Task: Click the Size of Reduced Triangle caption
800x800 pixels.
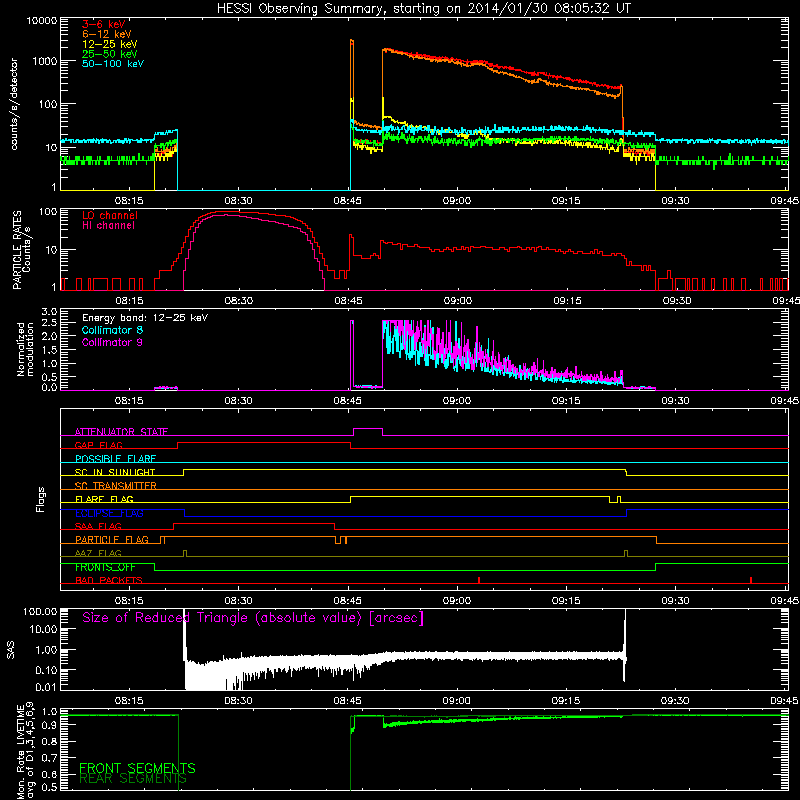Action: 253,618
